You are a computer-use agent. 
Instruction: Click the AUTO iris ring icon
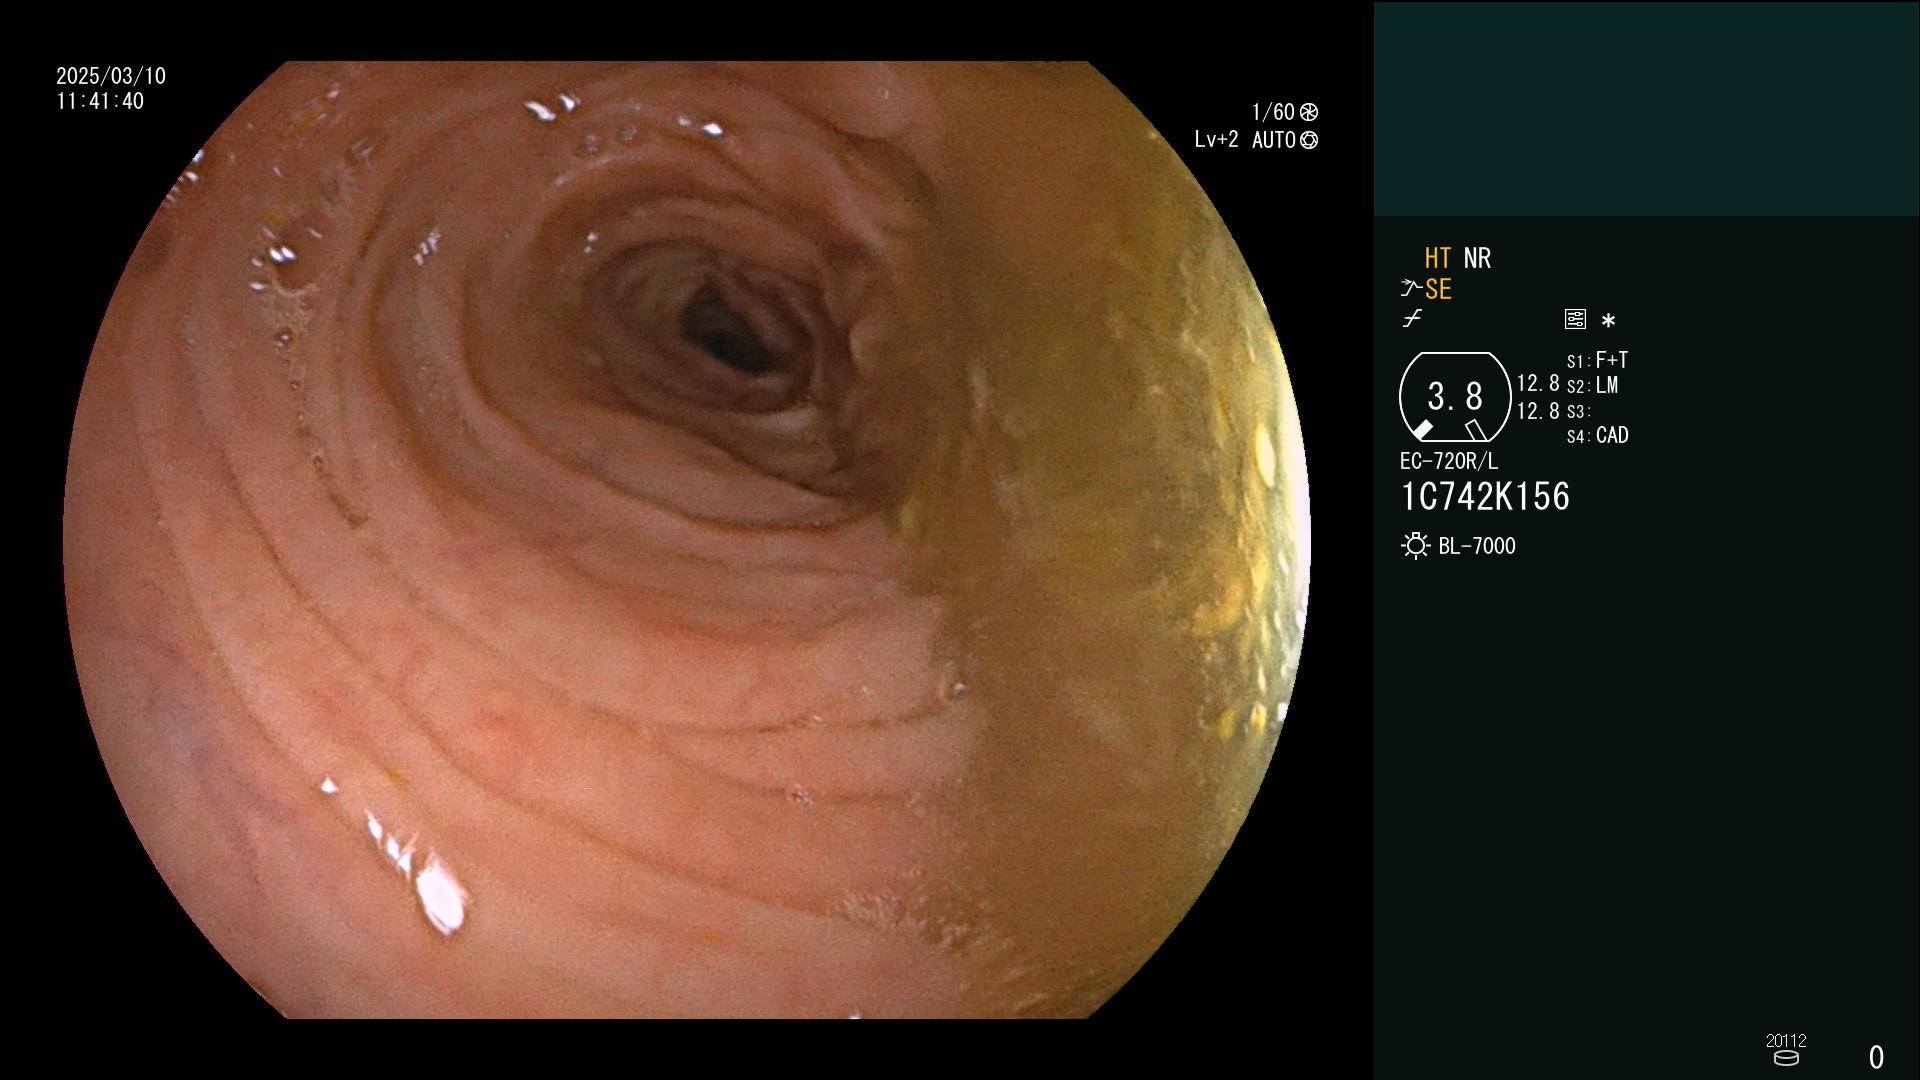(x=1309, y=140)
